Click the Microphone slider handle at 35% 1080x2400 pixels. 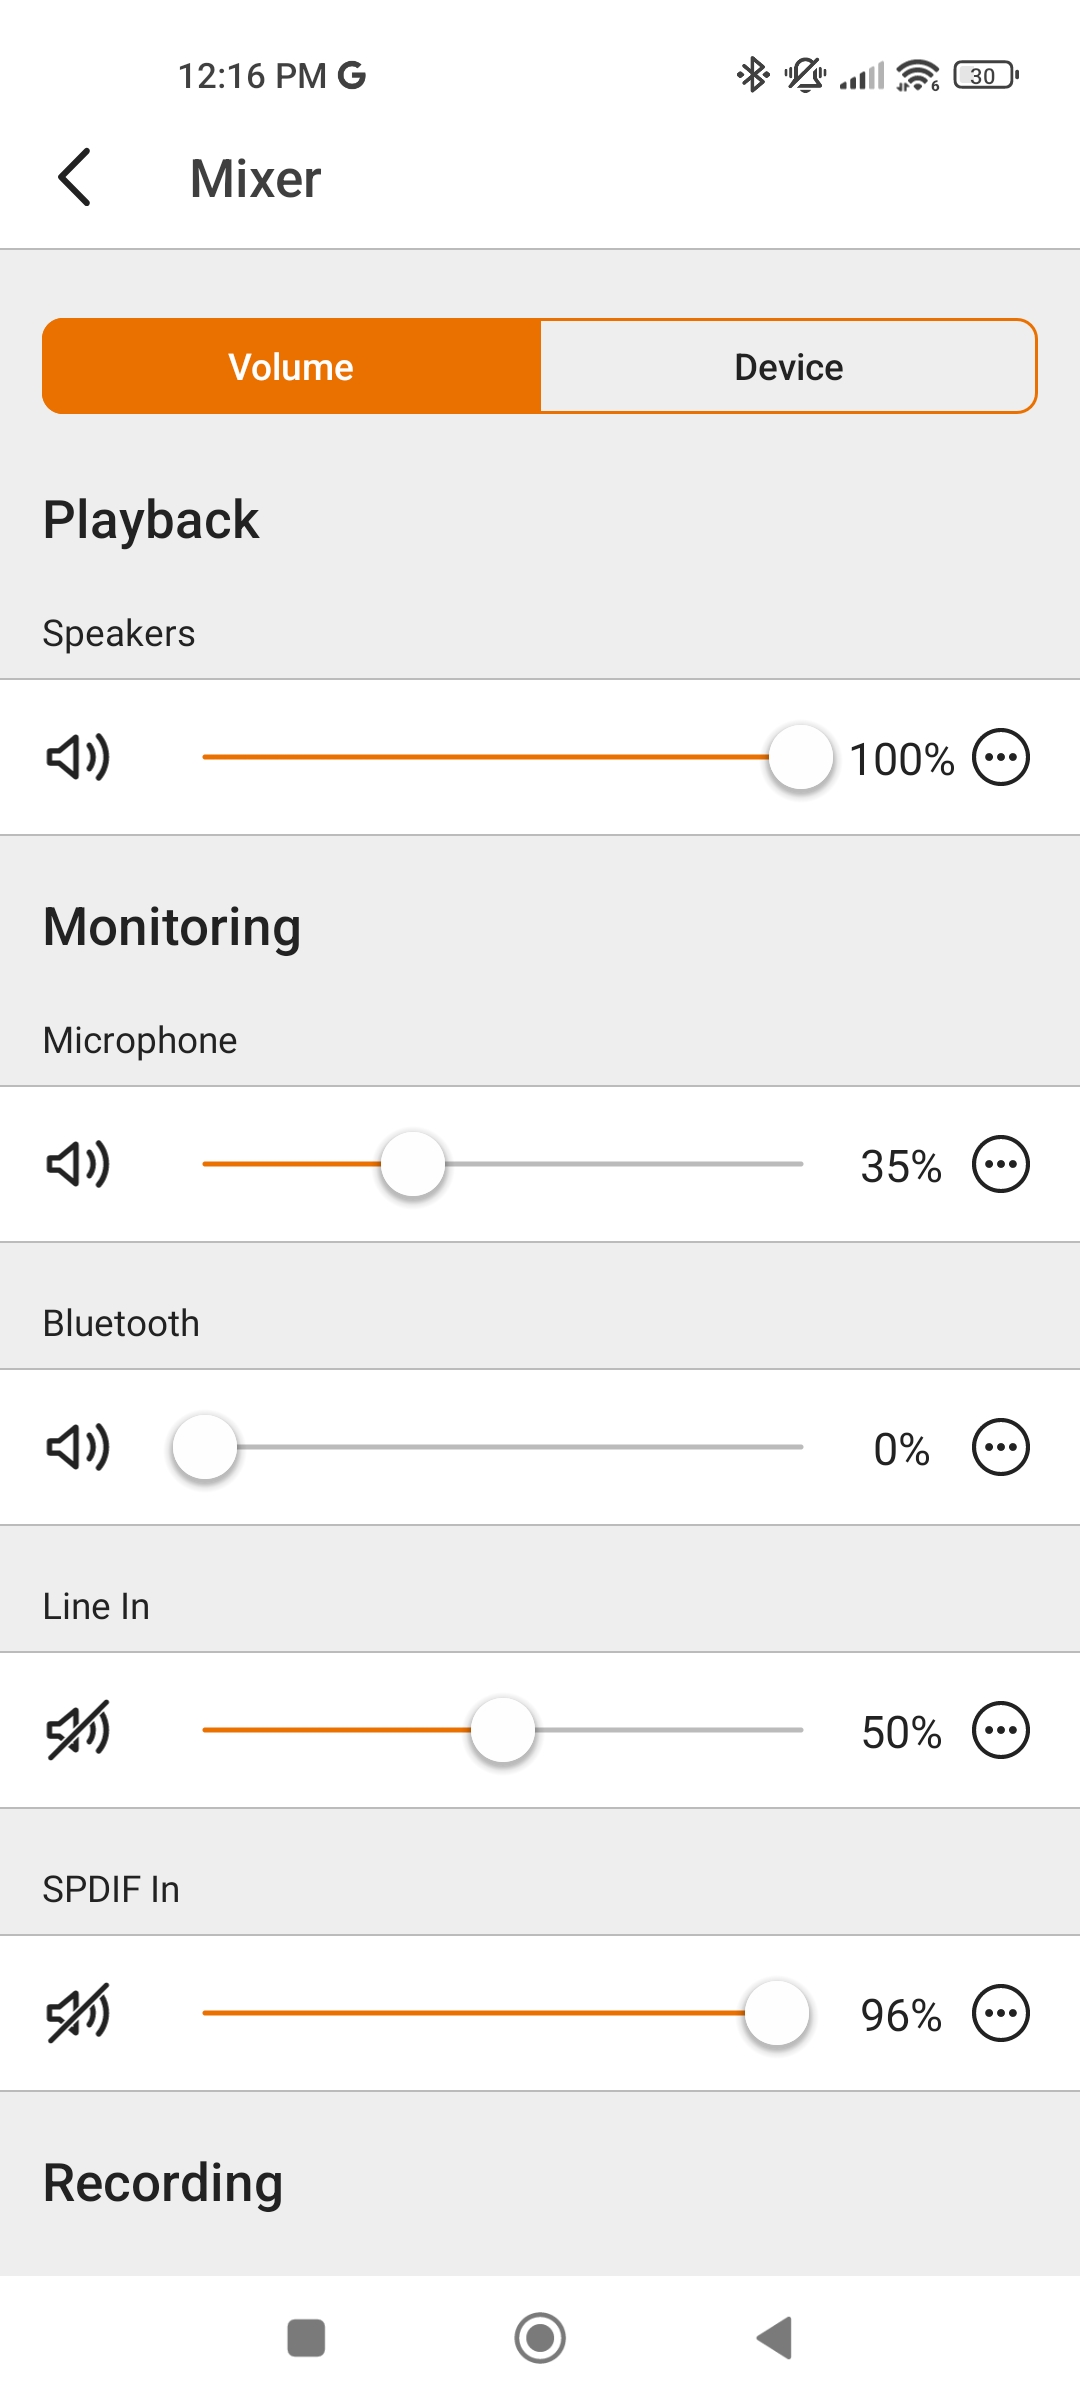413,1164
